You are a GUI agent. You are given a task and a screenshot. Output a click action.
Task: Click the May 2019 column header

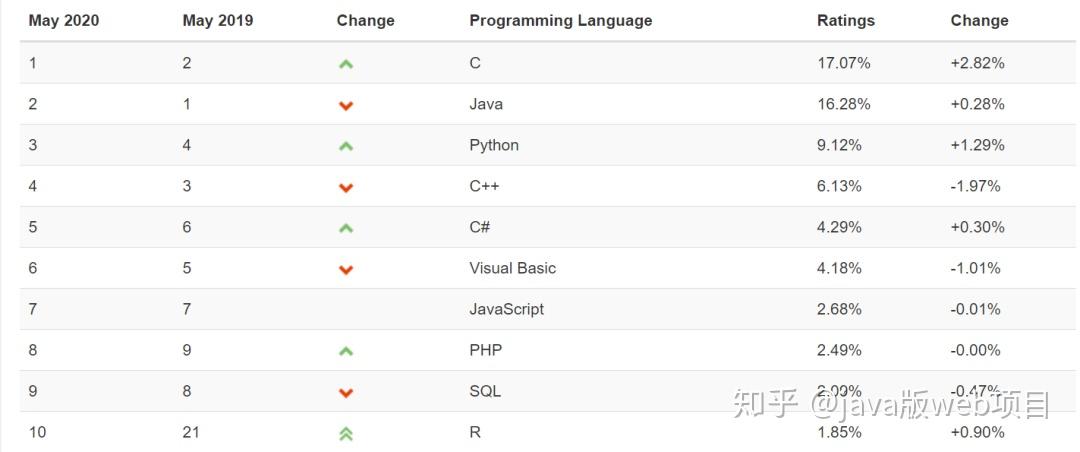pos(218,20)
